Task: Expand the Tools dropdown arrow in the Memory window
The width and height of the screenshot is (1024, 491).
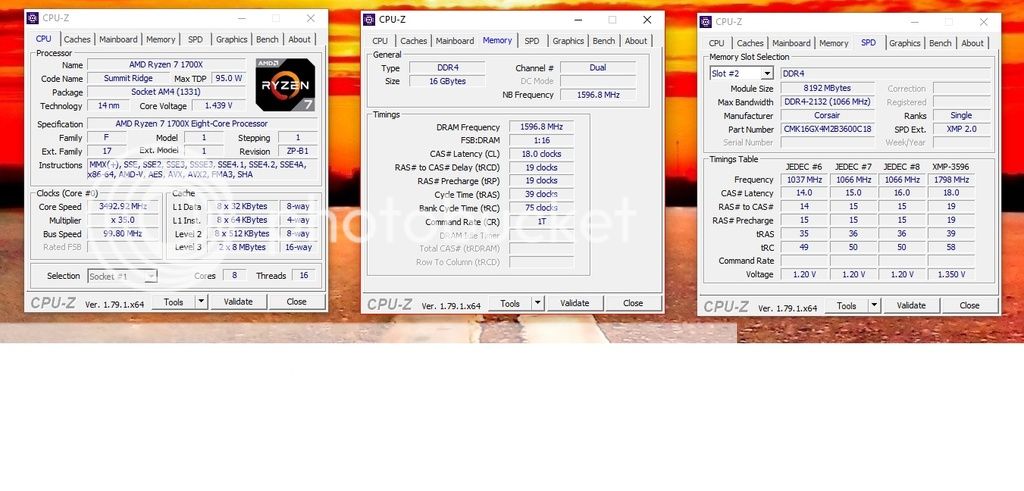Action: 537,303
